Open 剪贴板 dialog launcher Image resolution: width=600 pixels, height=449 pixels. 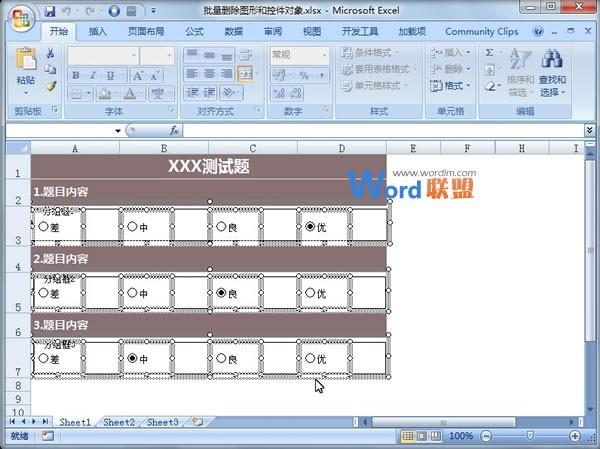coord(54,110)
